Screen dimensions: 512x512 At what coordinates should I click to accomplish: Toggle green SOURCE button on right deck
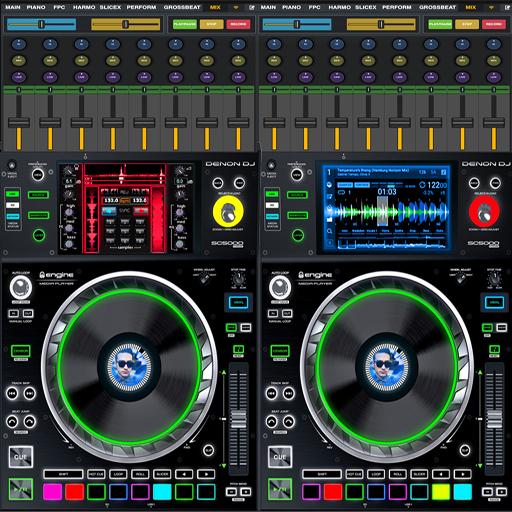(x=297, y=195)
